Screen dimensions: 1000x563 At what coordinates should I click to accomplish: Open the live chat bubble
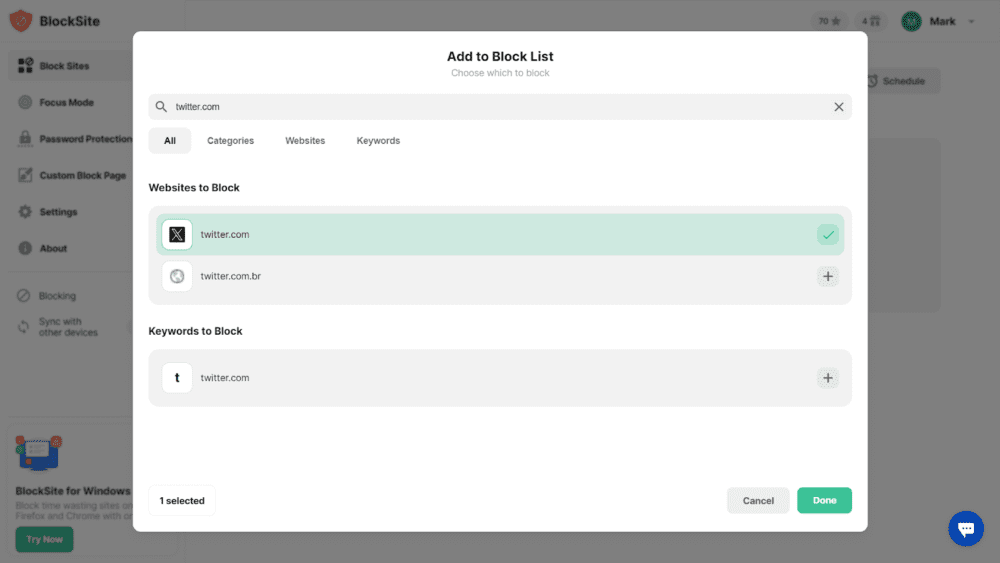pyautogui.click(x=965, y=528)
